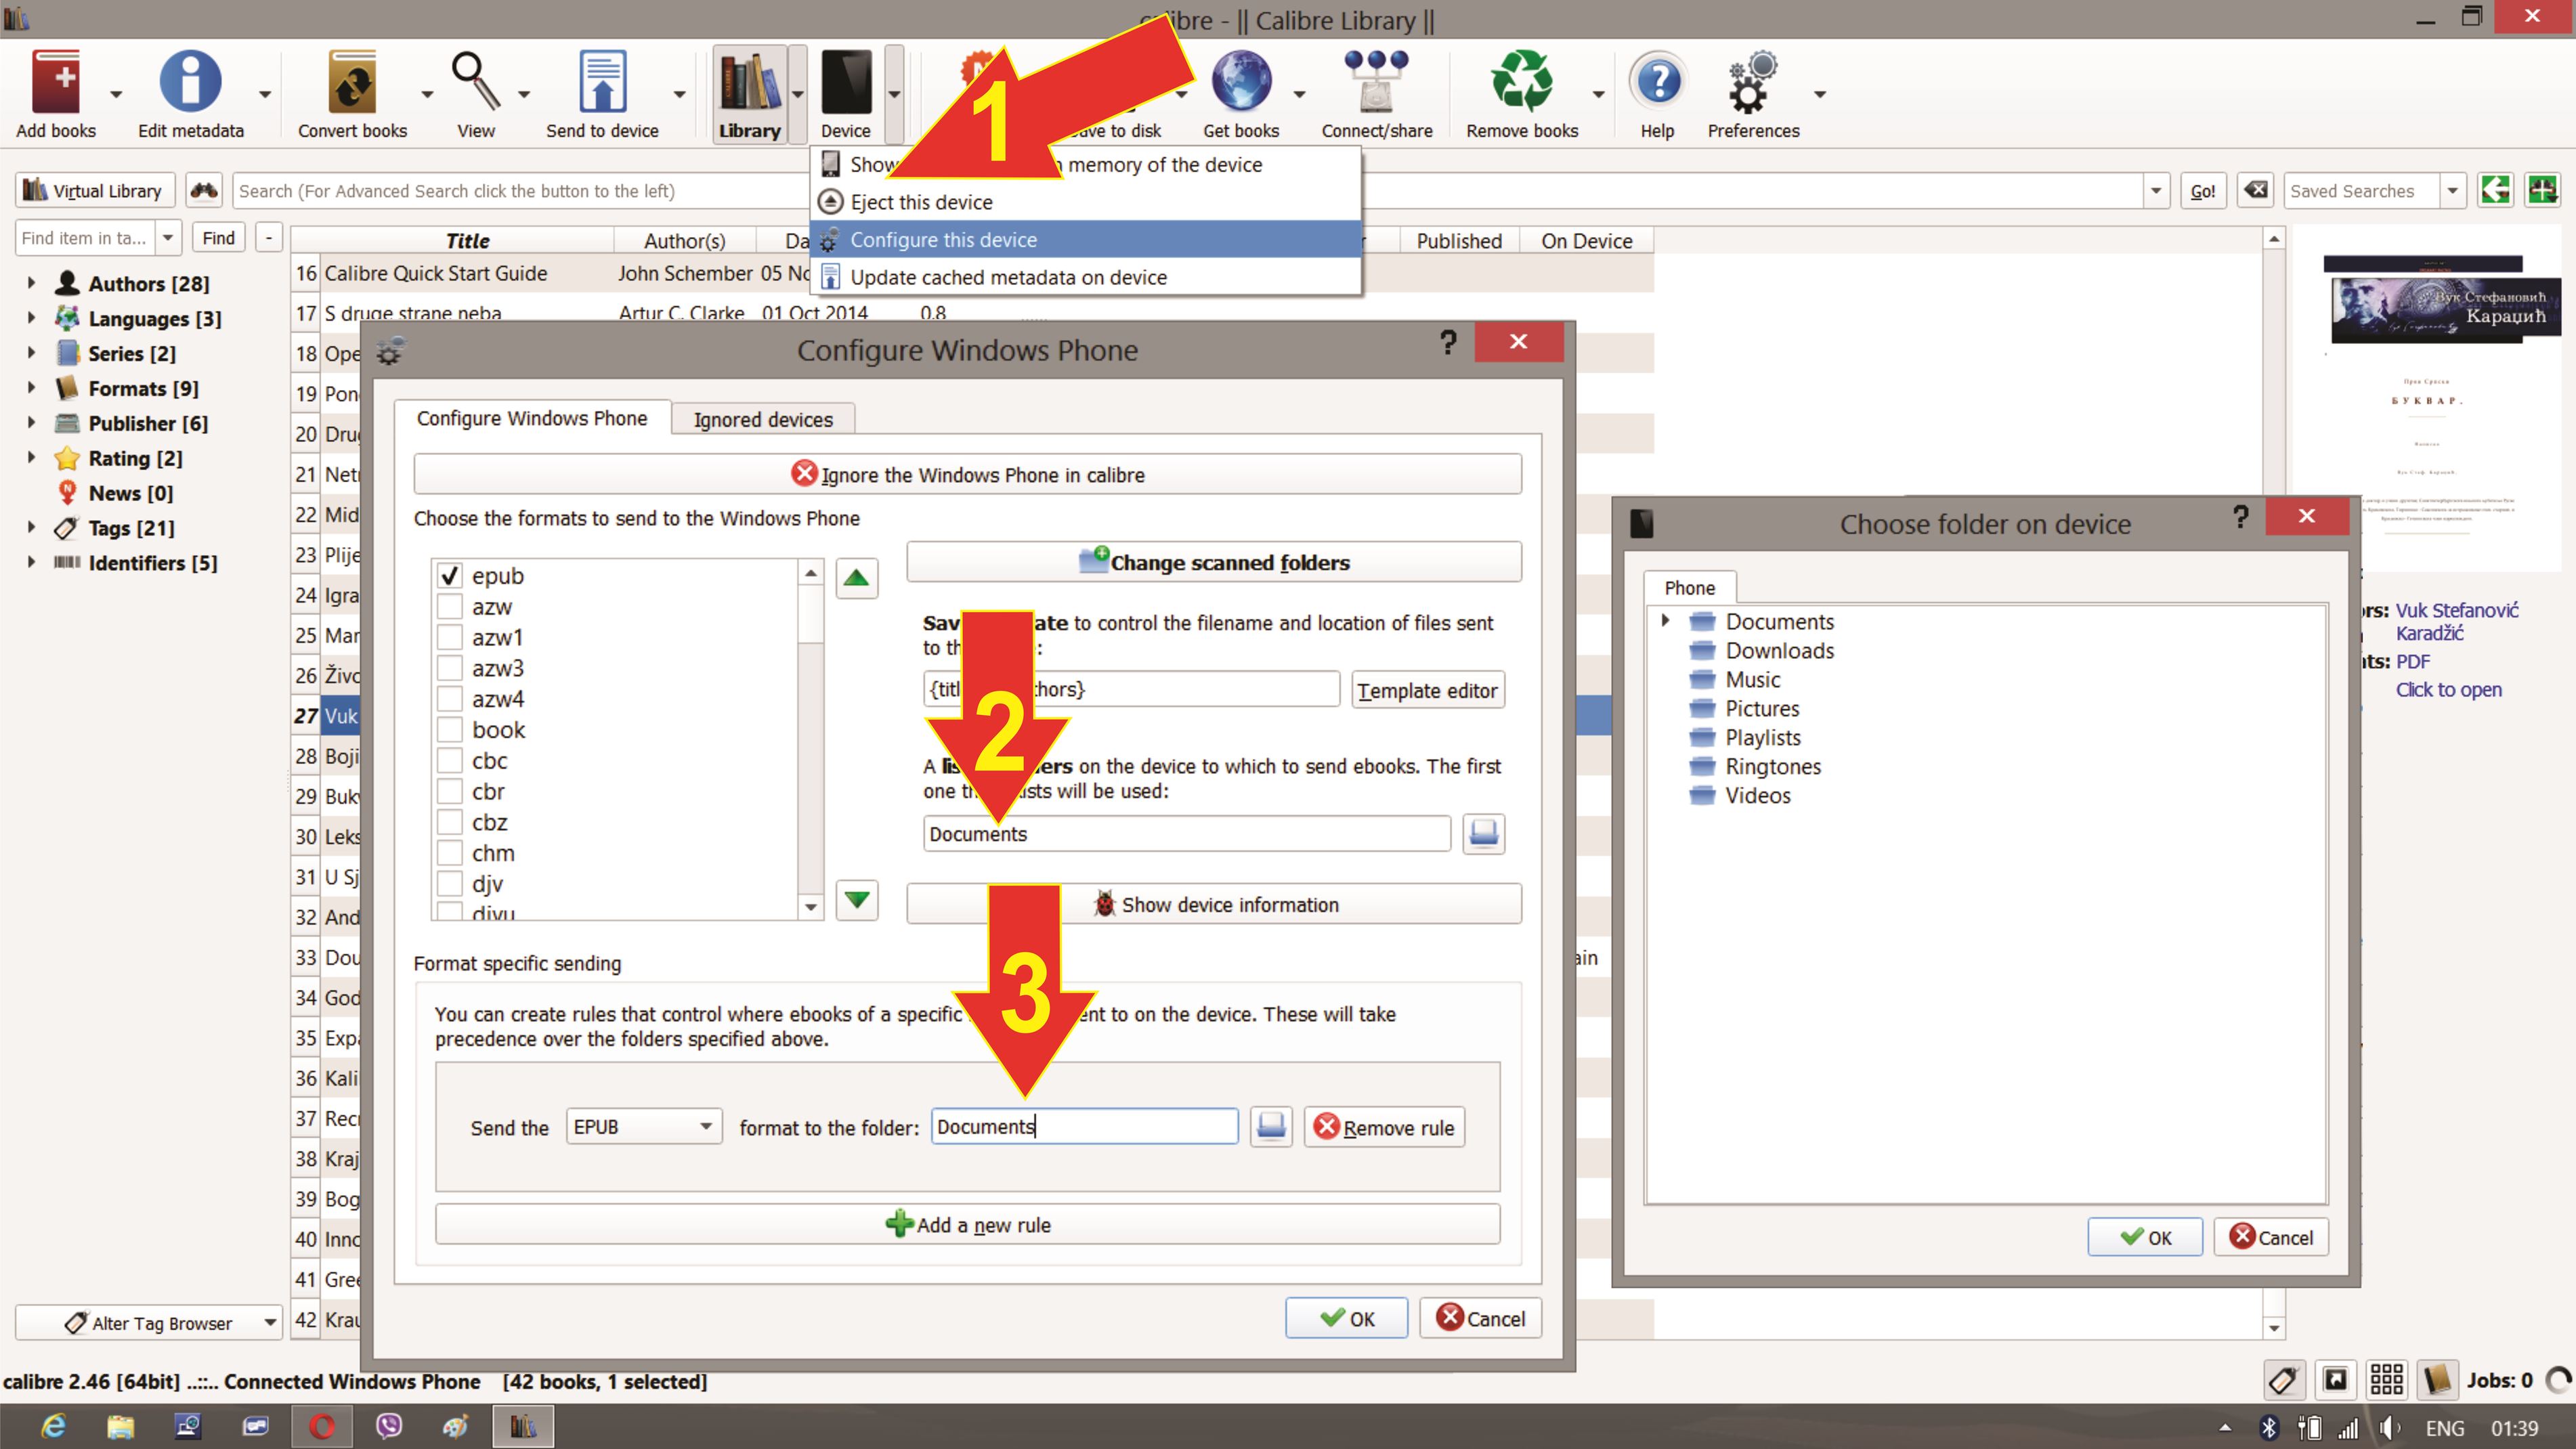Check the cbz format checkbox
This screenshot has width=2576, height=1449.
[x=449, y=823]
